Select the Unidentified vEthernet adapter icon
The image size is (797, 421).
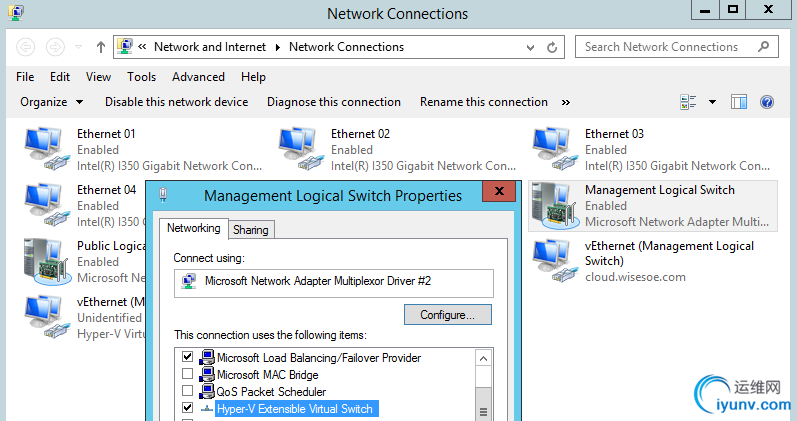(46, 317)
